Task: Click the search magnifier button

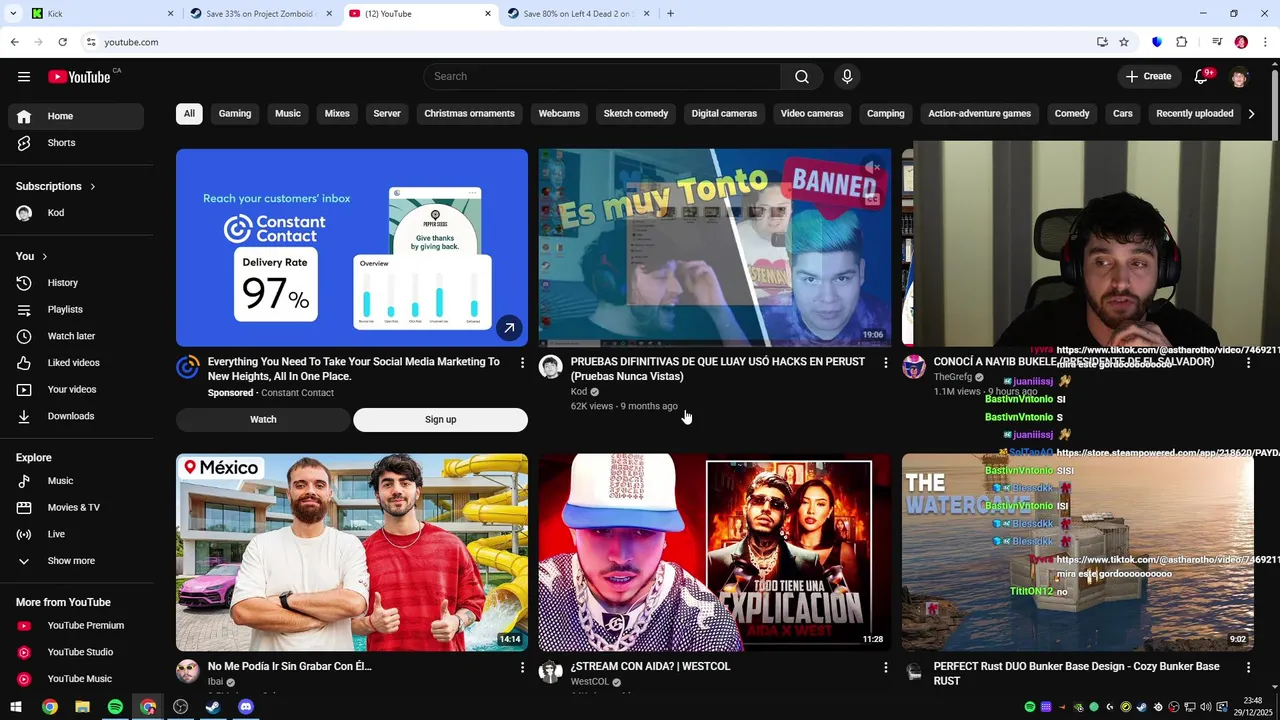Action: 802,77
